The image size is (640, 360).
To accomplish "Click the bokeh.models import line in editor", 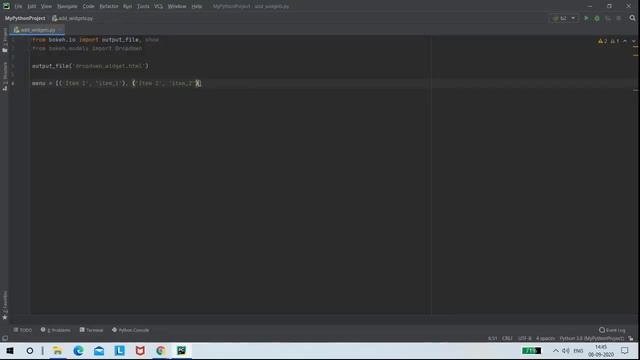I will [87, 48].
